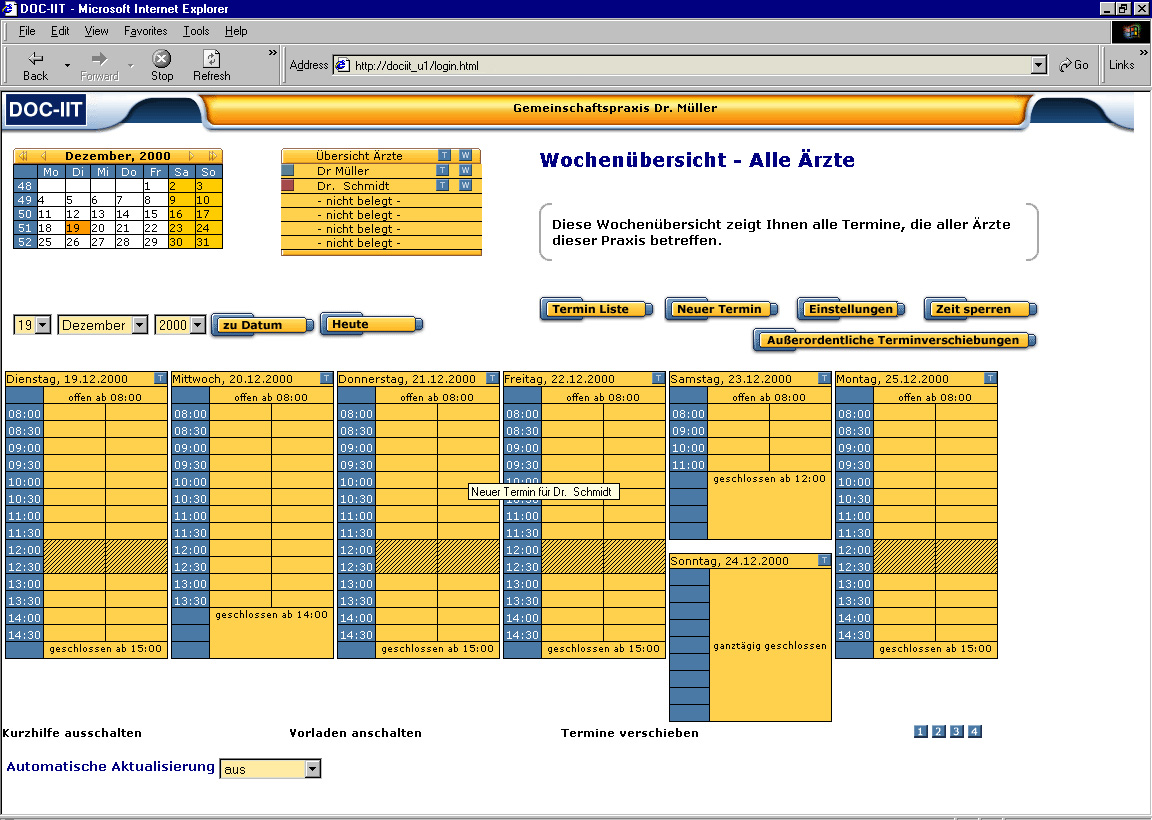The image size is (1152, 820).
Task: Click the Links toolbar label
Action: [1121, 65]
